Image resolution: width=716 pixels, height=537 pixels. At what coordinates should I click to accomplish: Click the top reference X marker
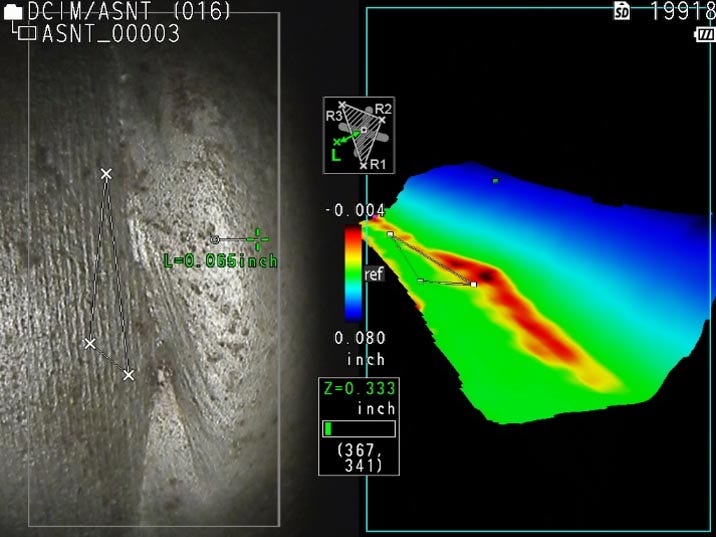(106, 174)
